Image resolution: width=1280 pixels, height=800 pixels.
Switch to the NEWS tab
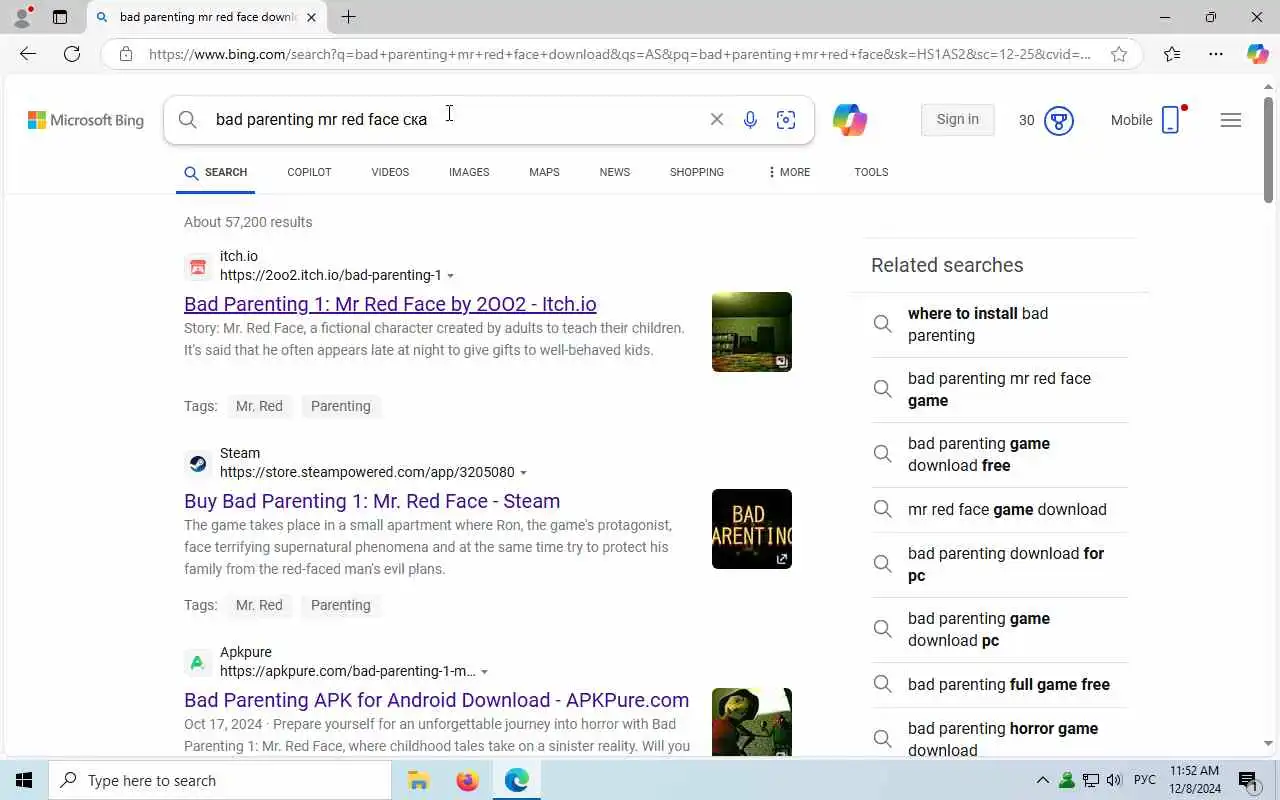pos(615,172)
